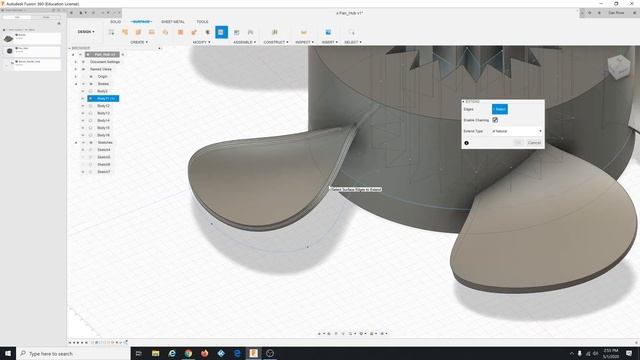The height and width of the screenshot is (360, 640).
Task: Open Firefox from the taskbar
Action: coord(204,353)
